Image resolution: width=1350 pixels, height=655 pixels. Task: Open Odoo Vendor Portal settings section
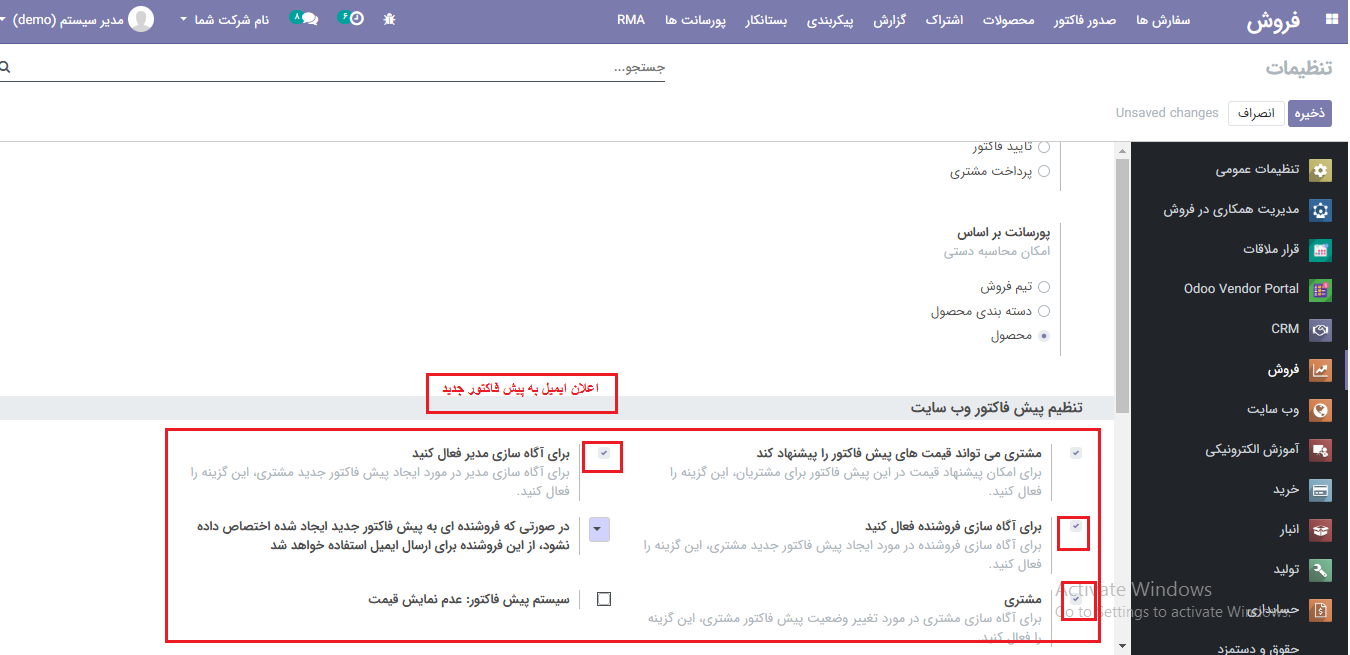point(1241,289)
